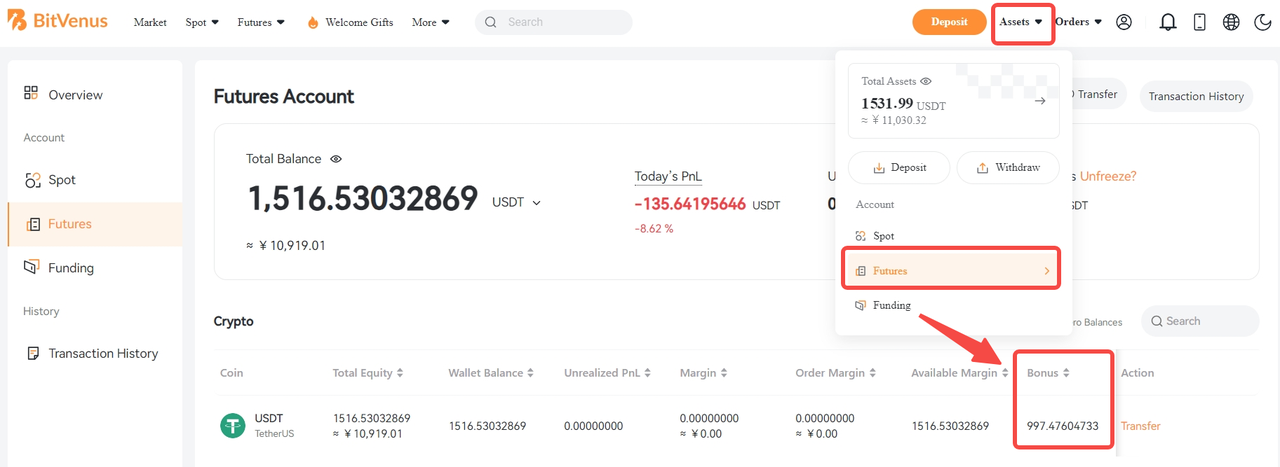Open user profile icon in header
Viewport: 1280px width, 467px height.
(1124, 22)
